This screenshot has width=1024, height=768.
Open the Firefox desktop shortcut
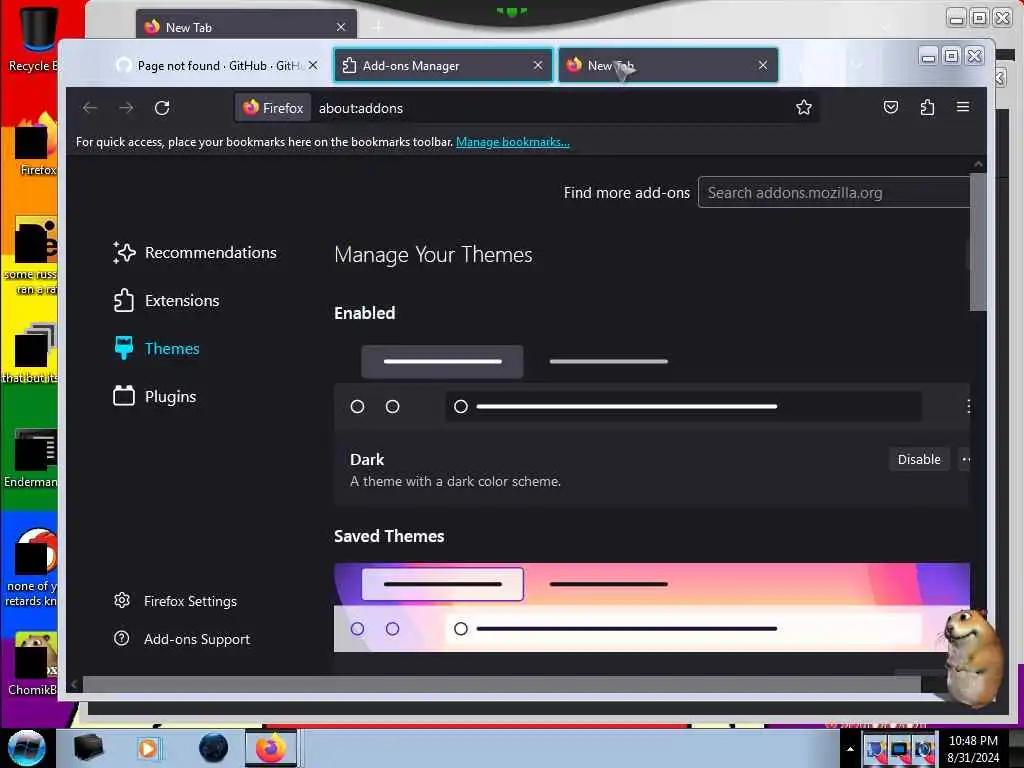38,145
